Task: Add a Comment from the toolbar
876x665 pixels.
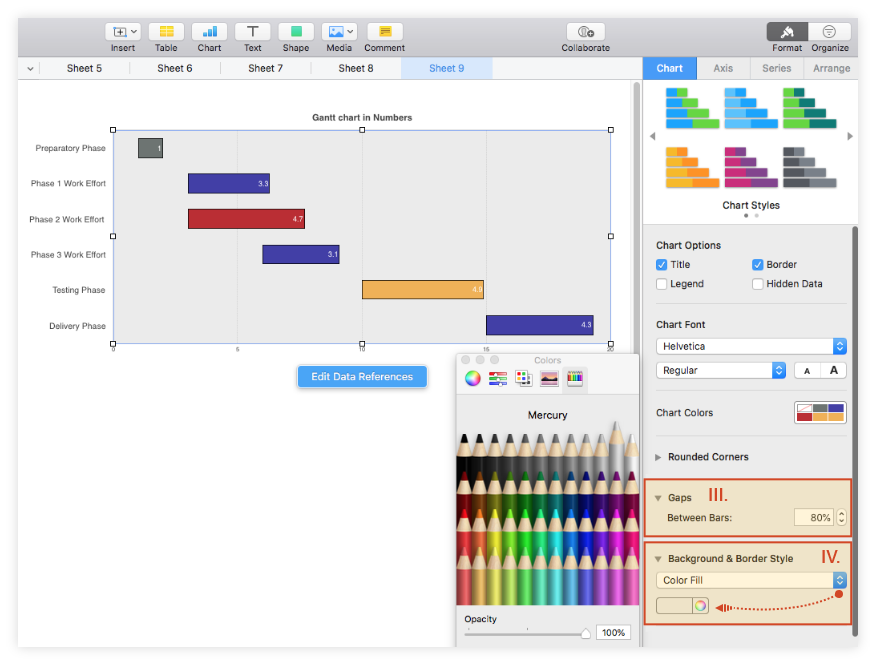Action: pos(384,33)
